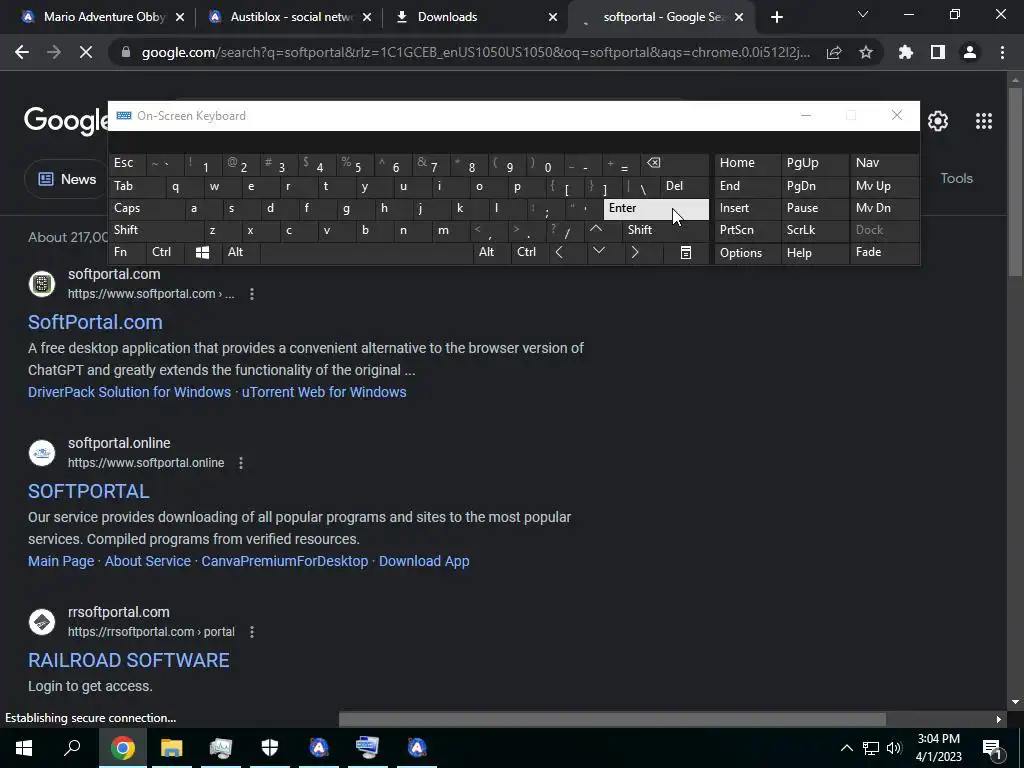Viewport: 1024px width, 768px height.
Task: Toggle Caps key on the On-Screen Keyboard
Action: 147,209
